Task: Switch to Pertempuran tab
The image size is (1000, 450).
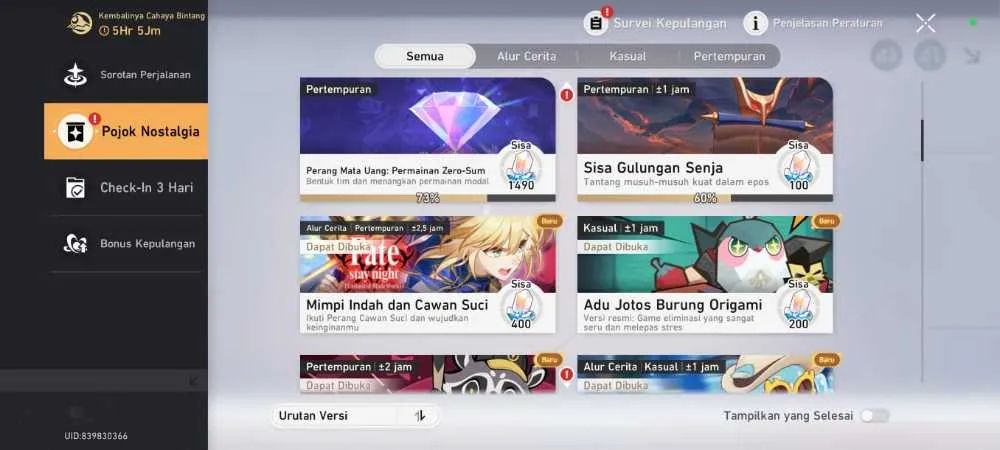Action: point(729,56)
